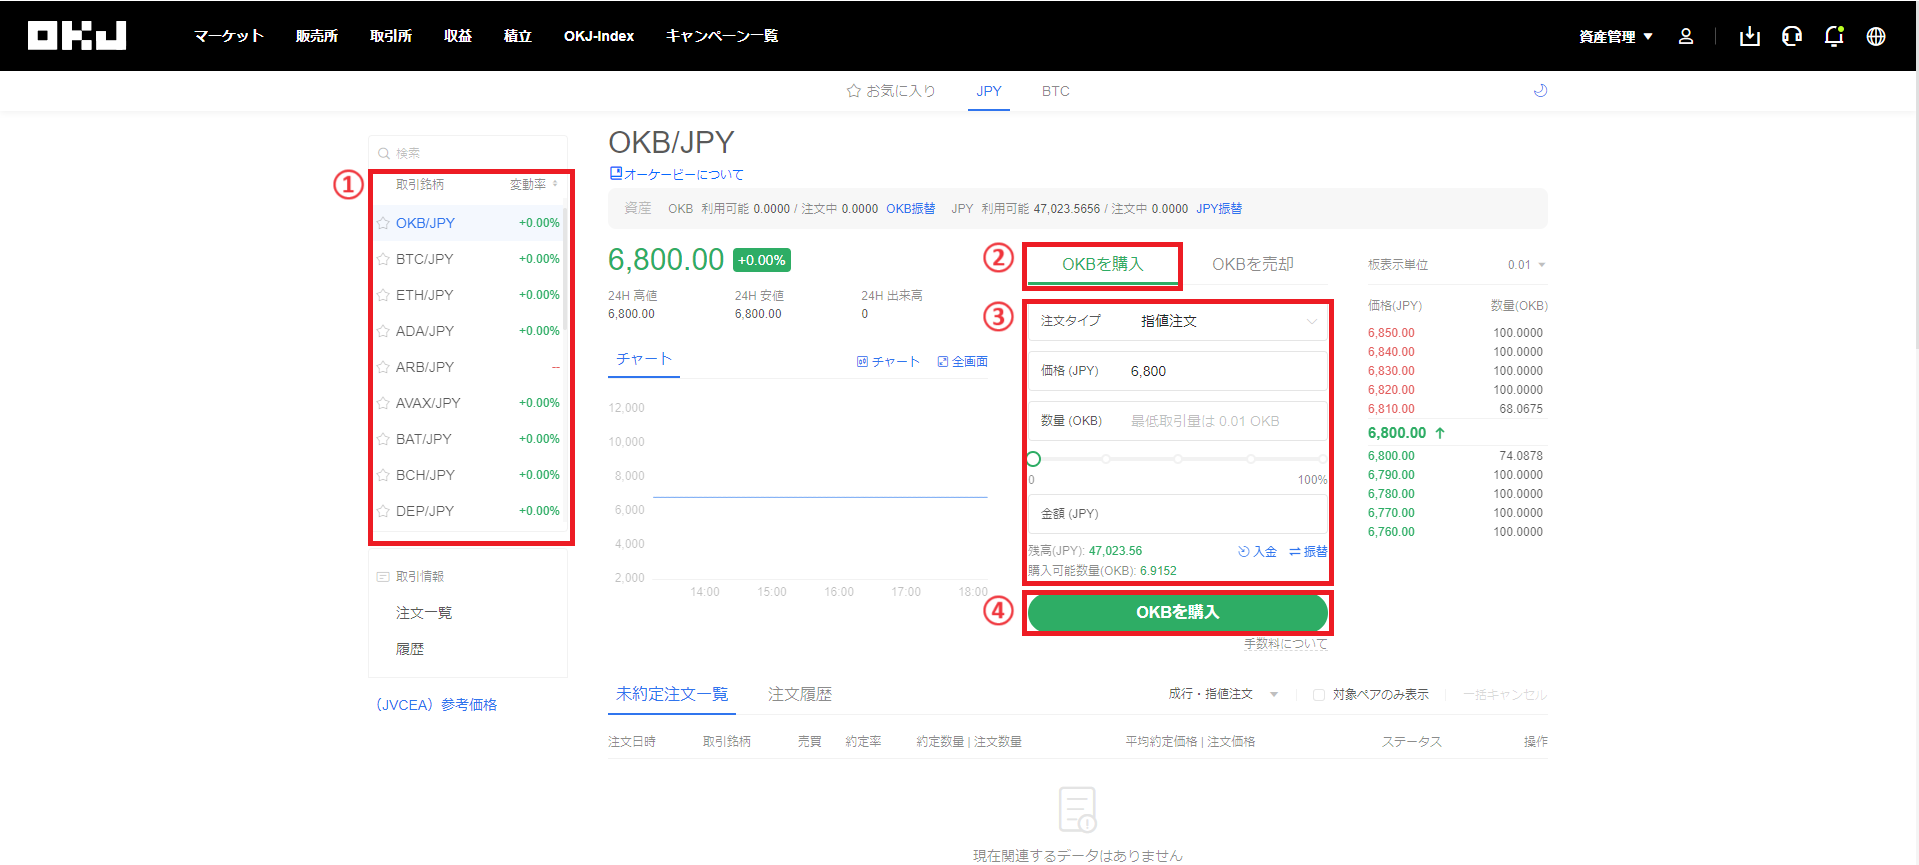Sort list by 変動率 arrows
The height and width of the screenshot is (865, 1919).
click(x=555, y=184)
